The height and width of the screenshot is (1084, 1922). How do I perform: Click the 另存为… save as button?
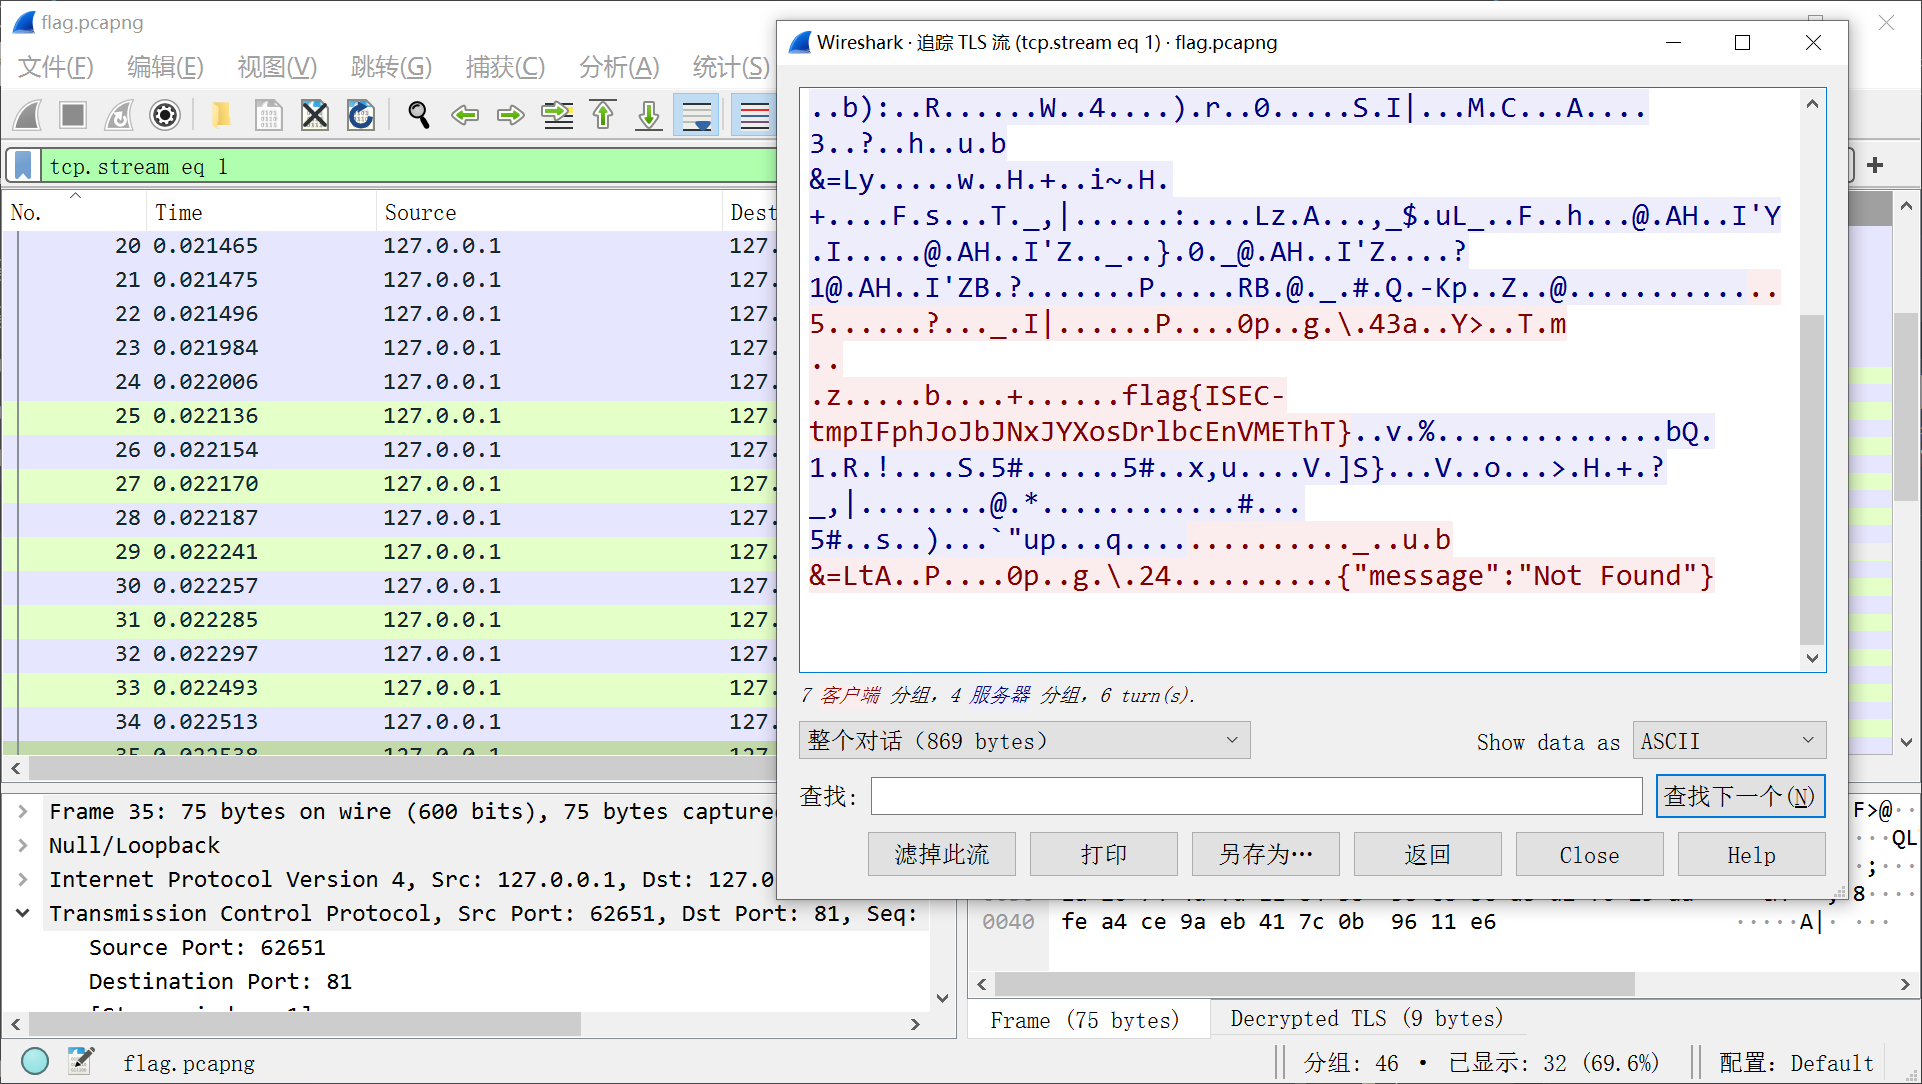click(x=1265, y=855)
